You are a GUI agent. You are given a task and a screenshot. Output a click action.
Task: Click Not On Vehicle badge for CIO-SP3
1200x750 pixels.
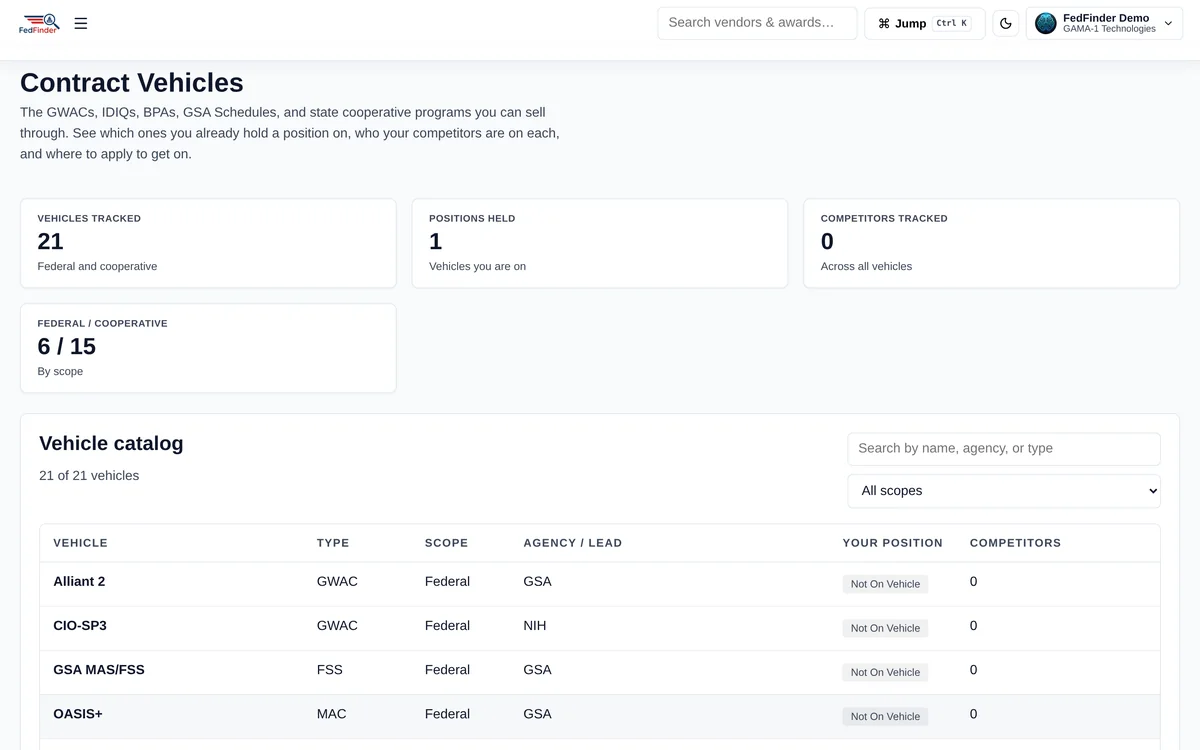click(885, 628)
